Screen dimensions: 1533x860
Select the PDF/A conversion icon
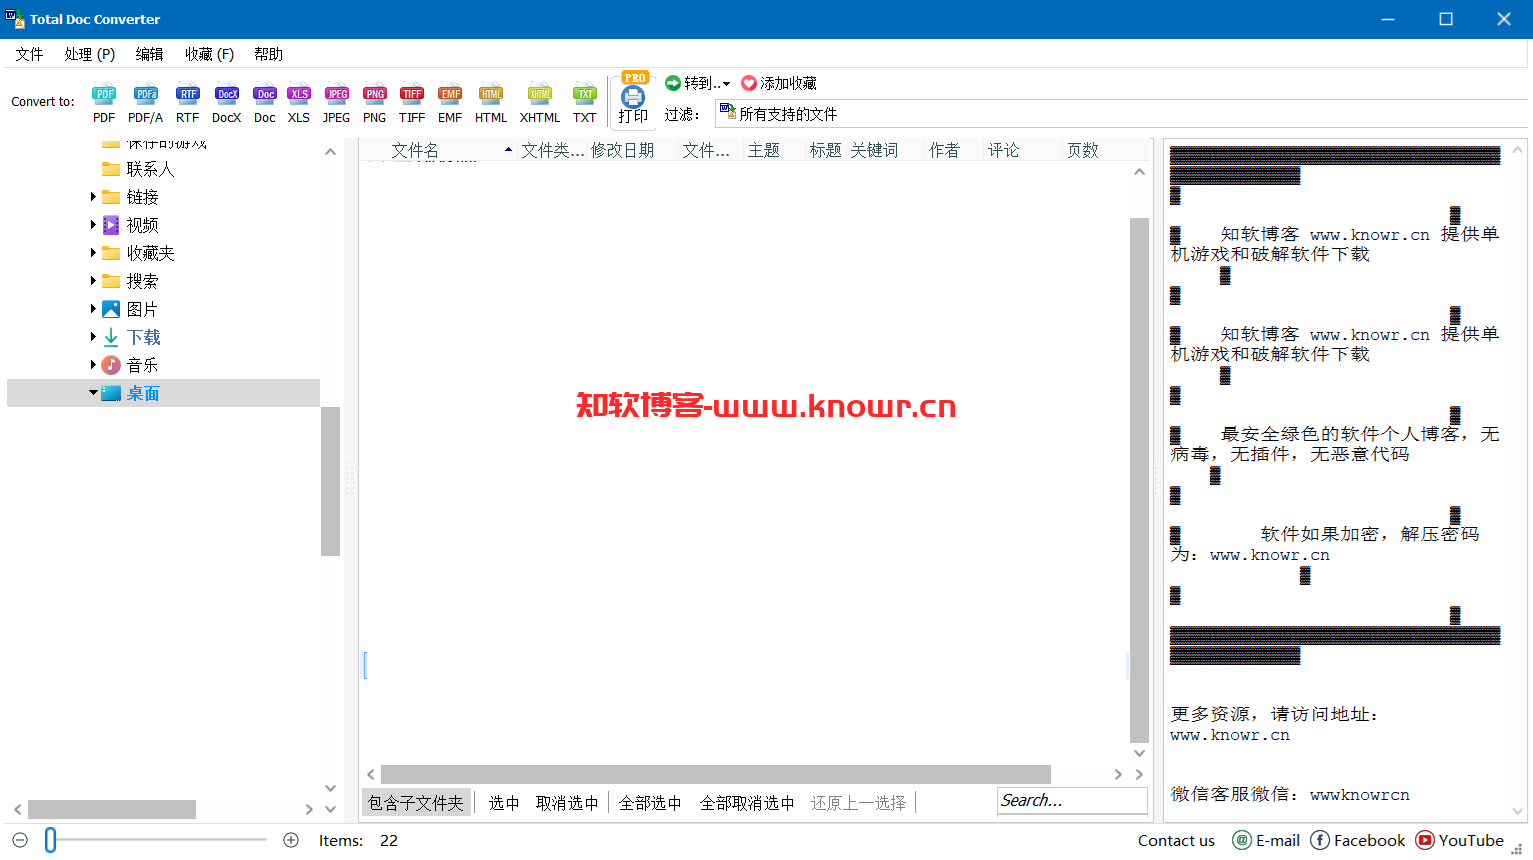pyautogui.click(x=146, y=103)
